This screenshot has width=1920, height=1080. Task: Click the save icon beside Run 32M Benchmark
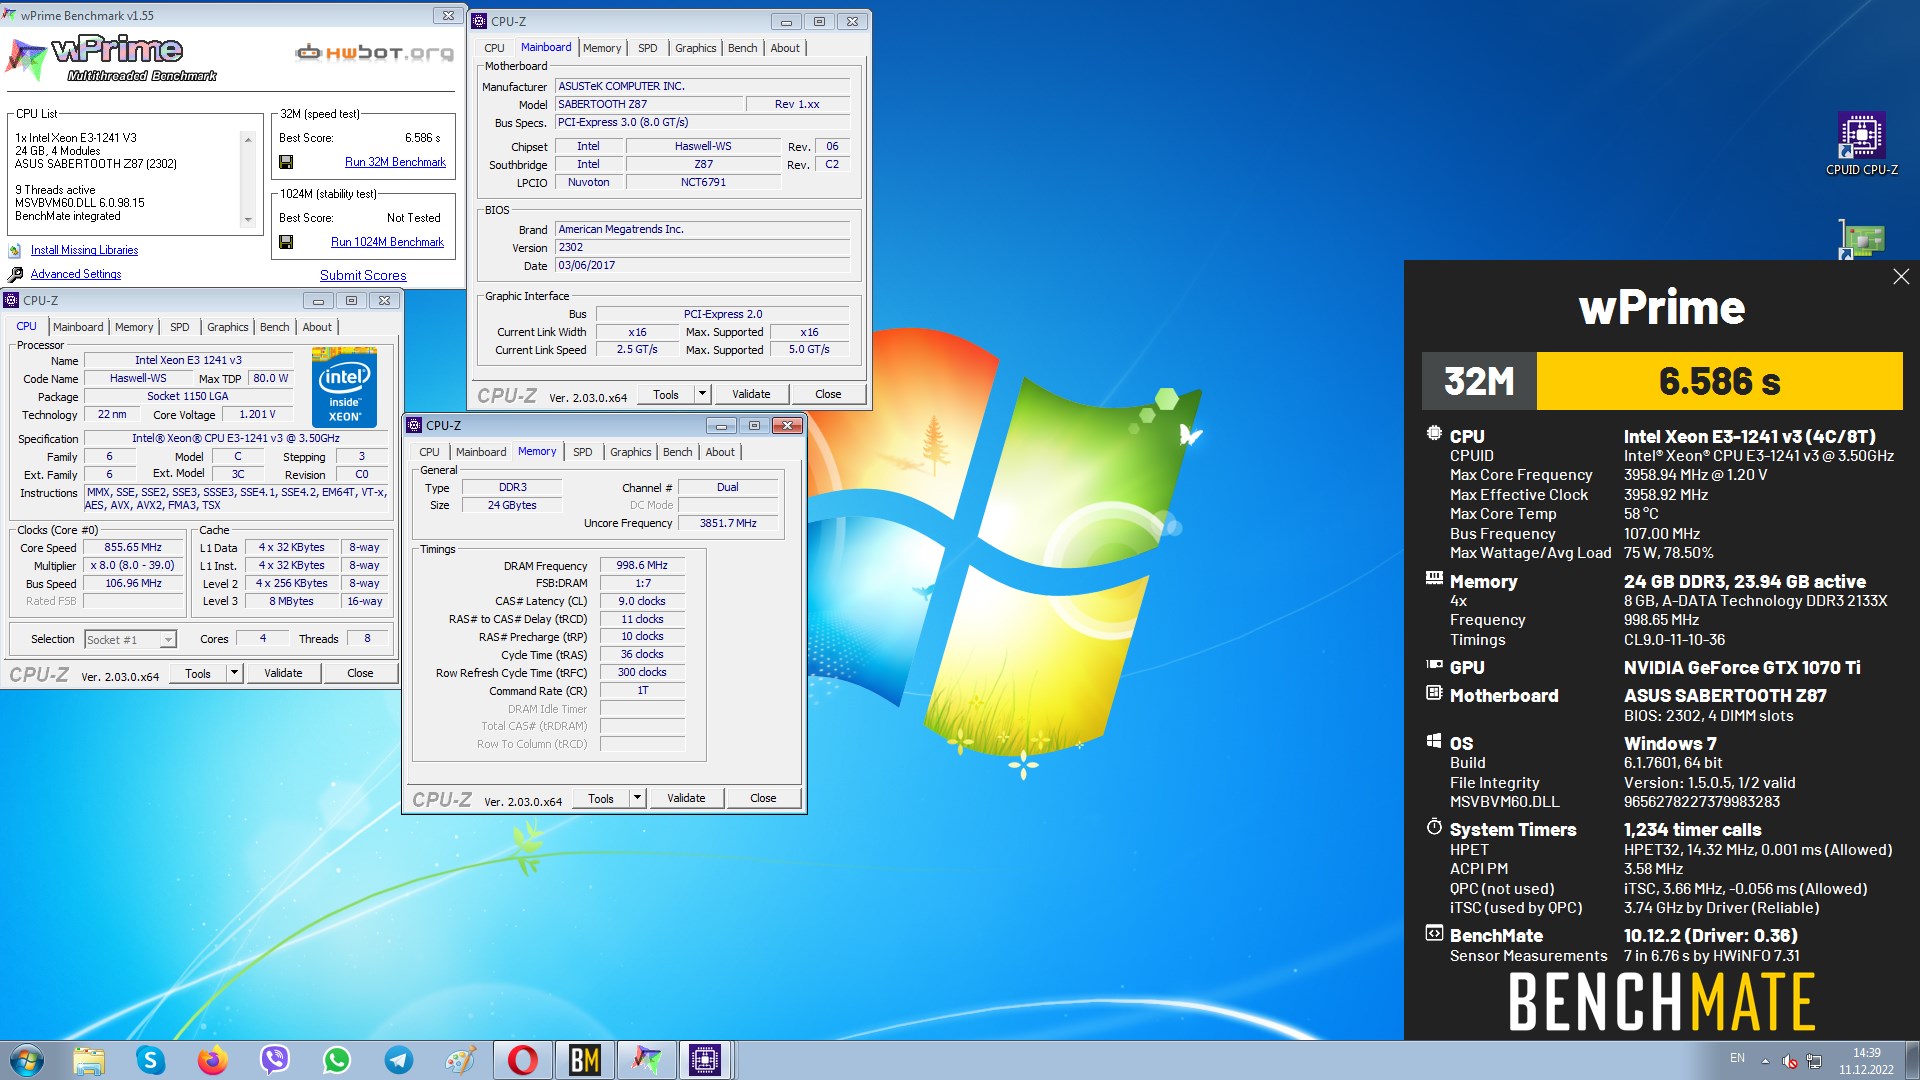click(x=286, y=162)
